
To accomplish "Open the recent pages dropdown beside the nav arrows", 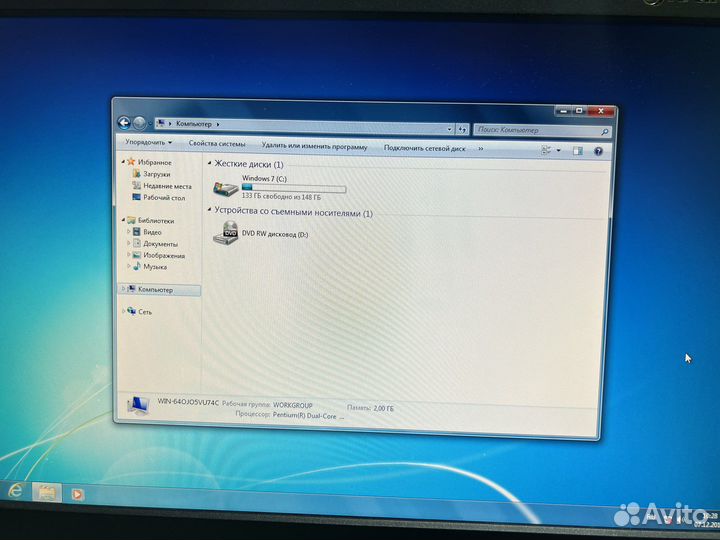I will [150, 124].
